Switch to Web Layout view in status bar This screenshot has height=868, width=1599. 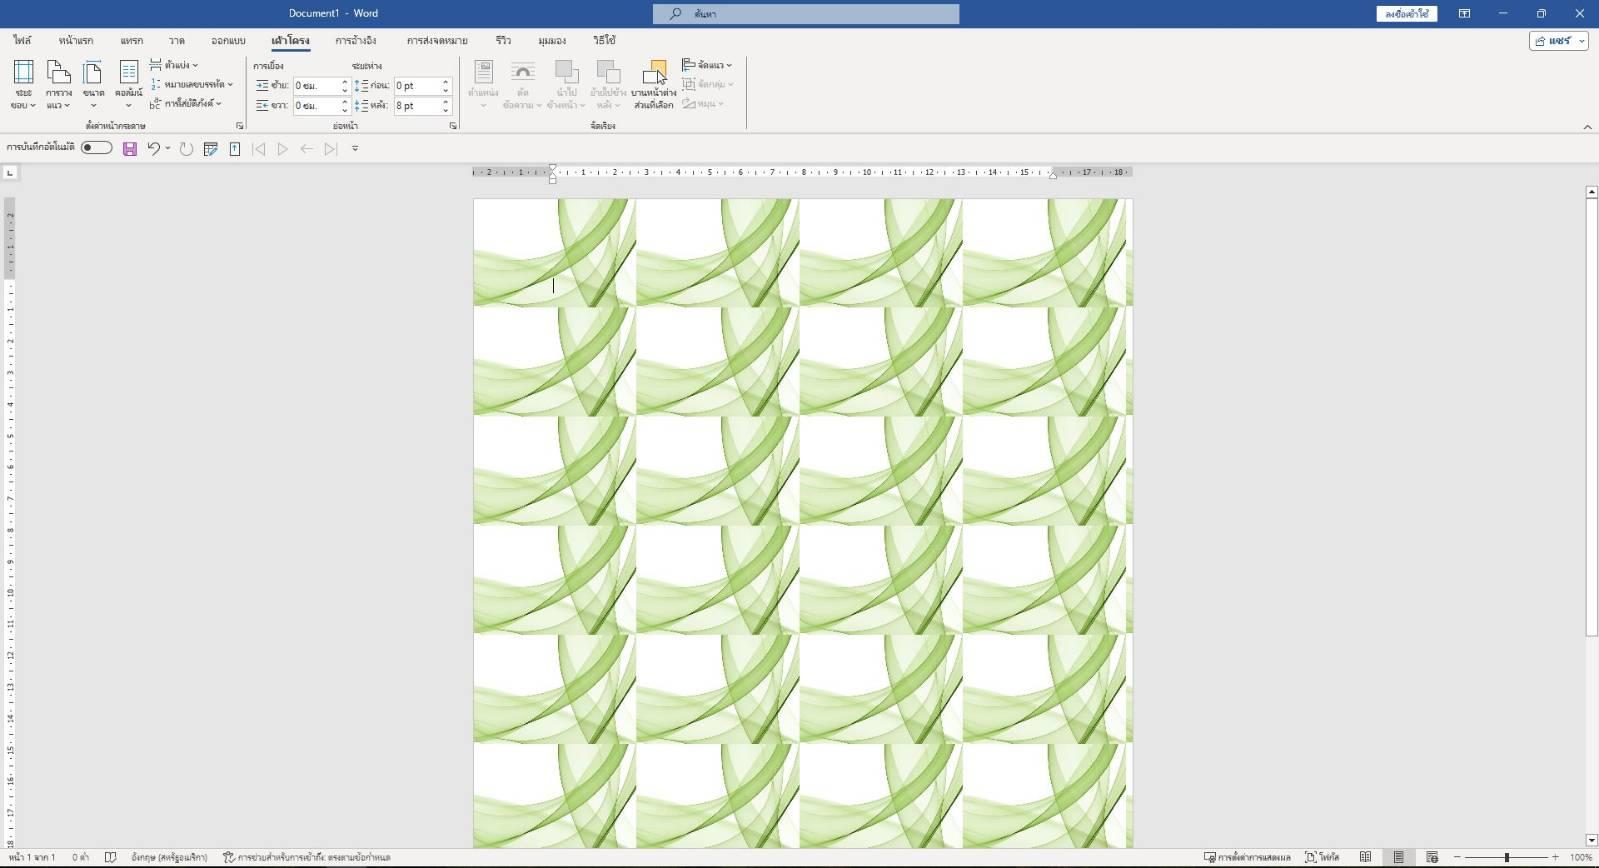tap(1432, 857)
